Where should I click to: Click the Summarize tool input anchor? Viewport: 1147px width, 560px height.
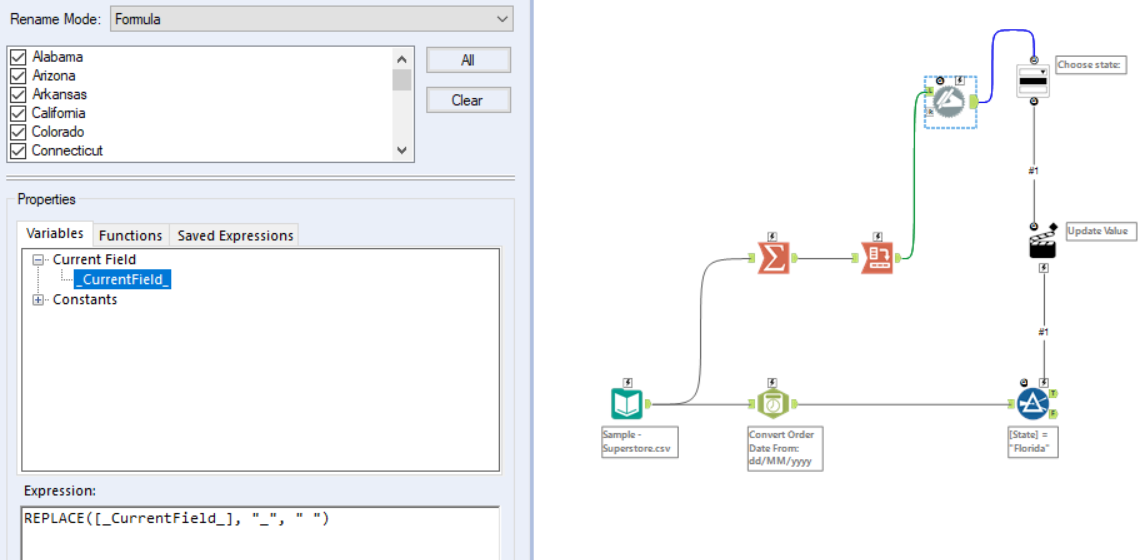click(x=752, y=257)
